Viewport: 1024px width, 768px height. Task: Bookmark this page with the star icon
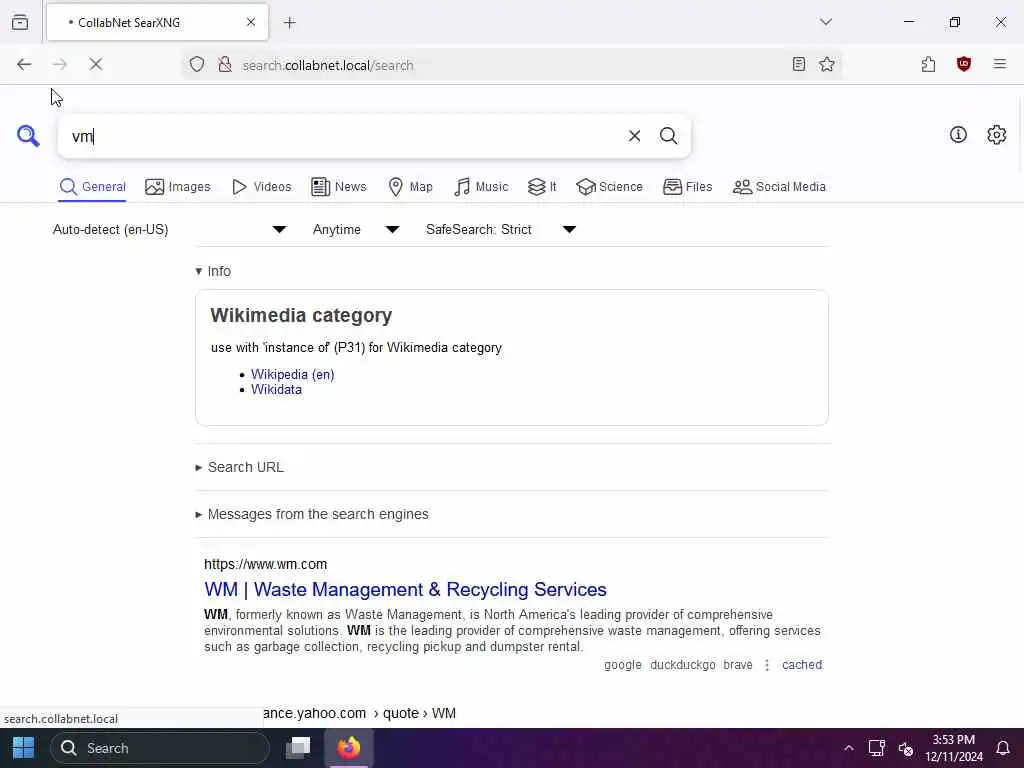click(x=827, y=64)
